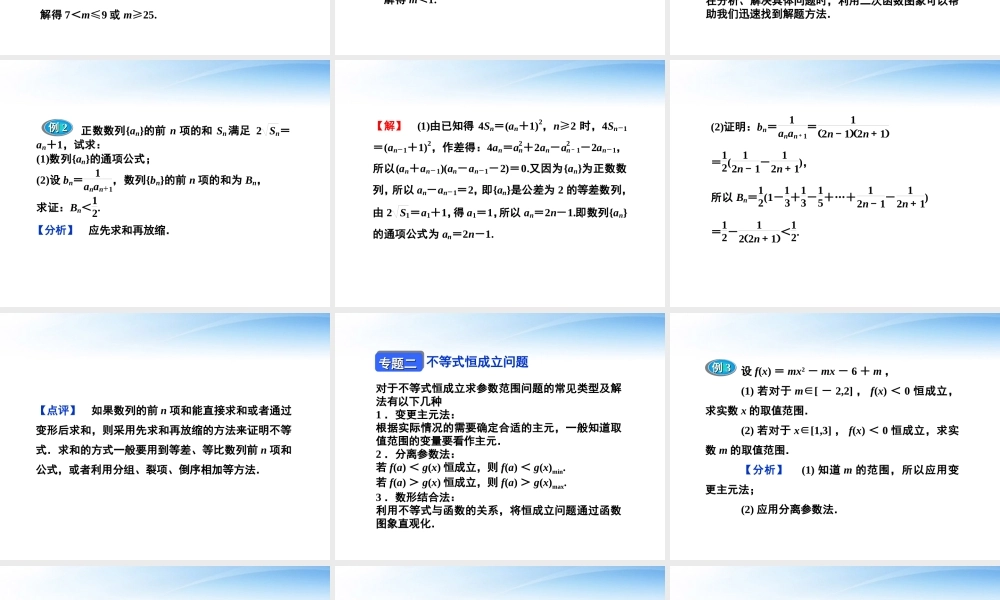Viewport: 1000px width, 600px height.
Task: Click the heading 不等式恒成立问题
Action: coord(477,362)
